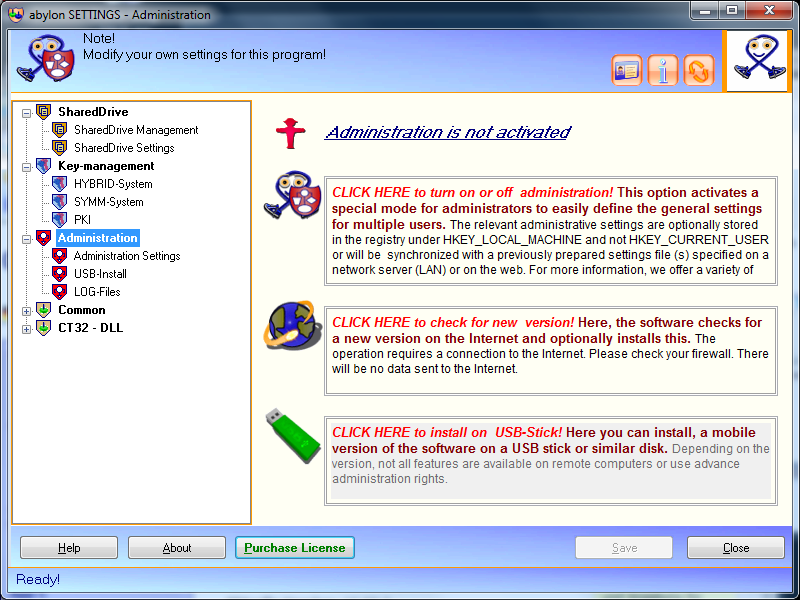Open the blue info icon button

(x=663, y=70)
